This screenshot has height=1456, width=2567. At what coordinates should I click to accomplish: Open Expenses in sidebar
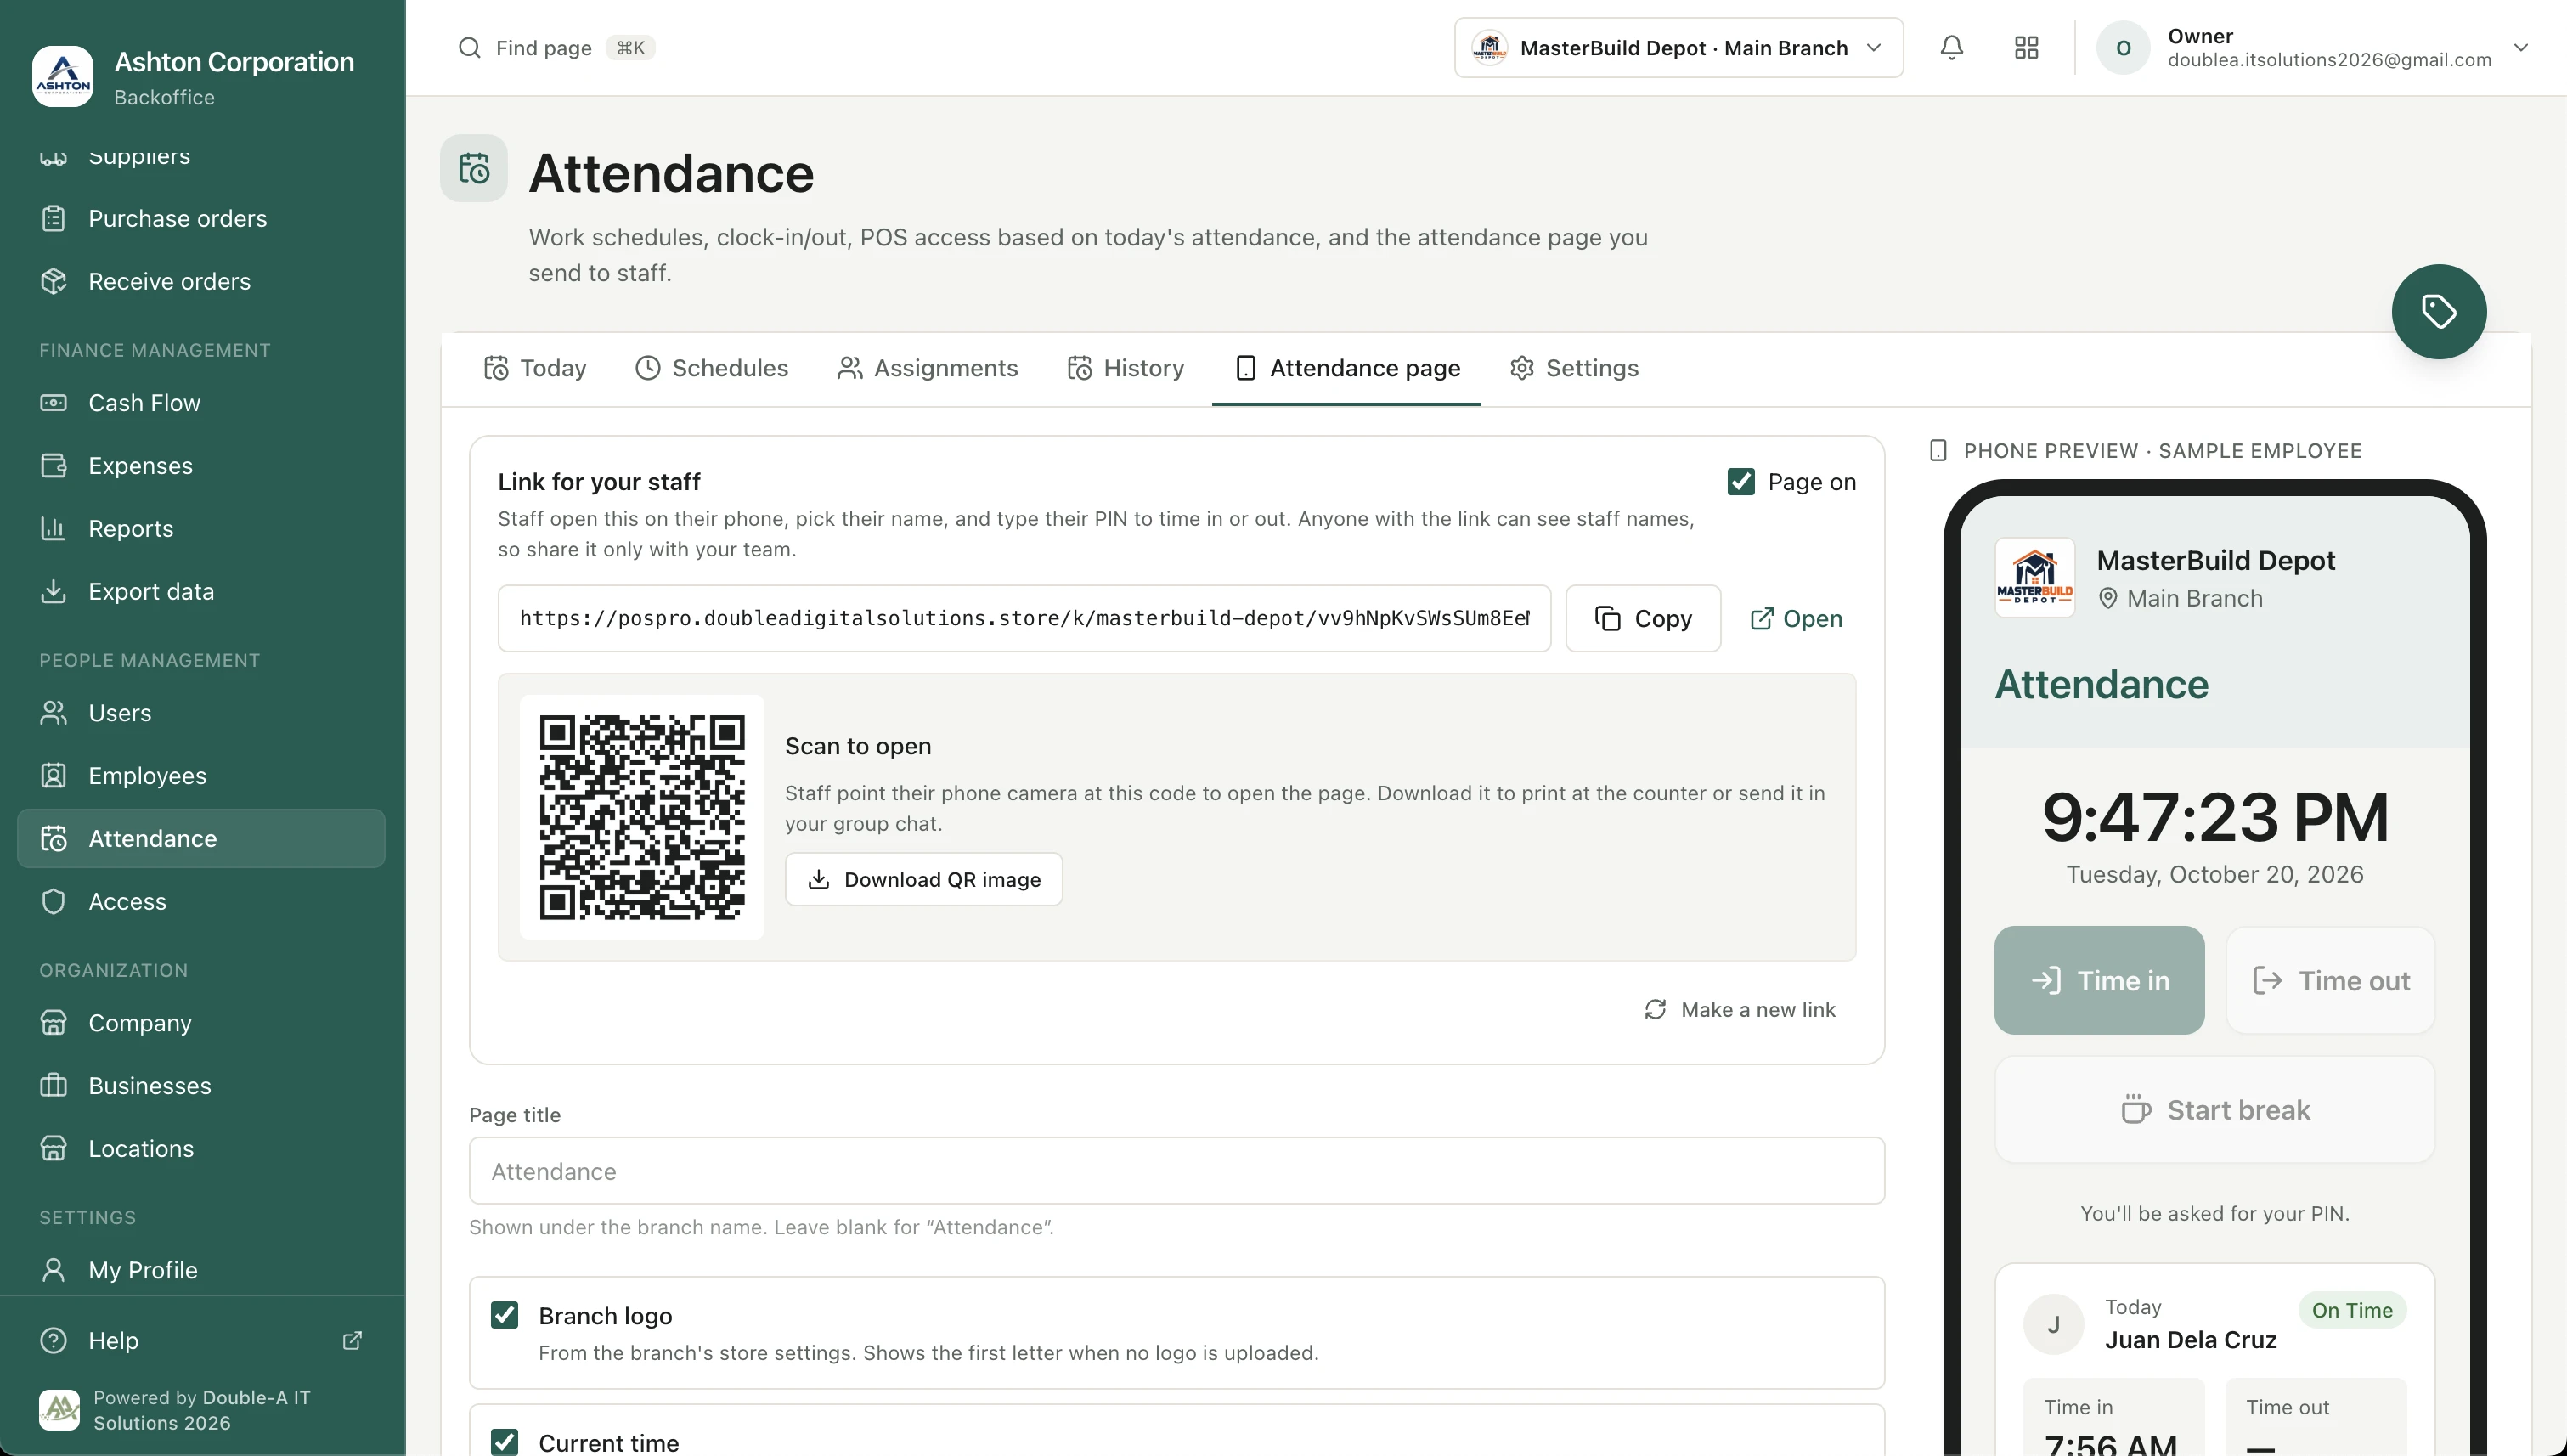pyautogui.click(x=201, y=466)
